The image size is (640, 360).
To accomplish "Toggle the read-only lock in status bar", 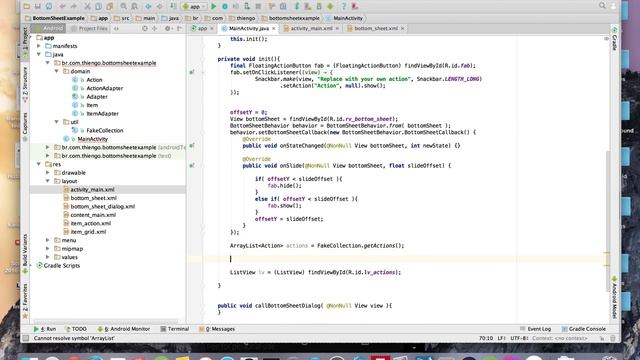I will coord(602,338).
